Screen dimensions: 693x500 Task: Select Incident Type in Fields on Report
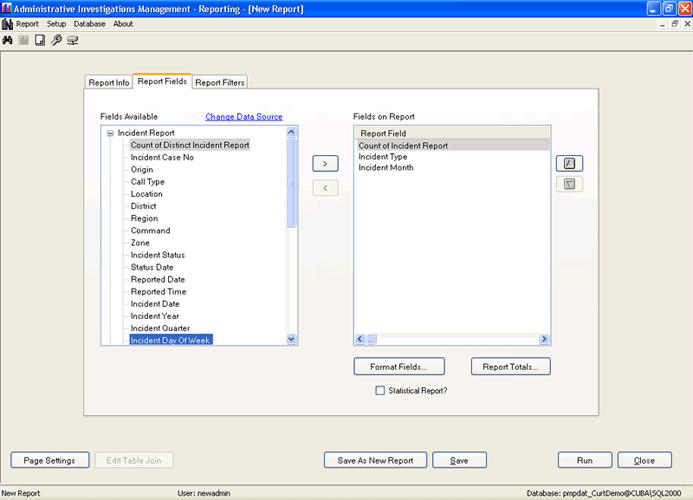(383, 157)
